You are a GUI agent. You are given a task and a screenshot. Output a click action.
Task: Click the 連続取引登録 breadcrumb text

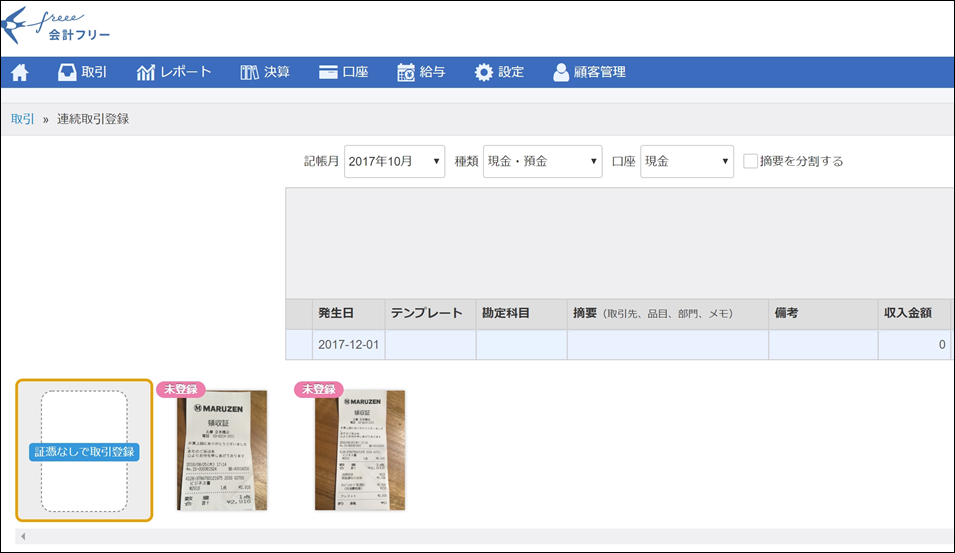pos(93,119)
